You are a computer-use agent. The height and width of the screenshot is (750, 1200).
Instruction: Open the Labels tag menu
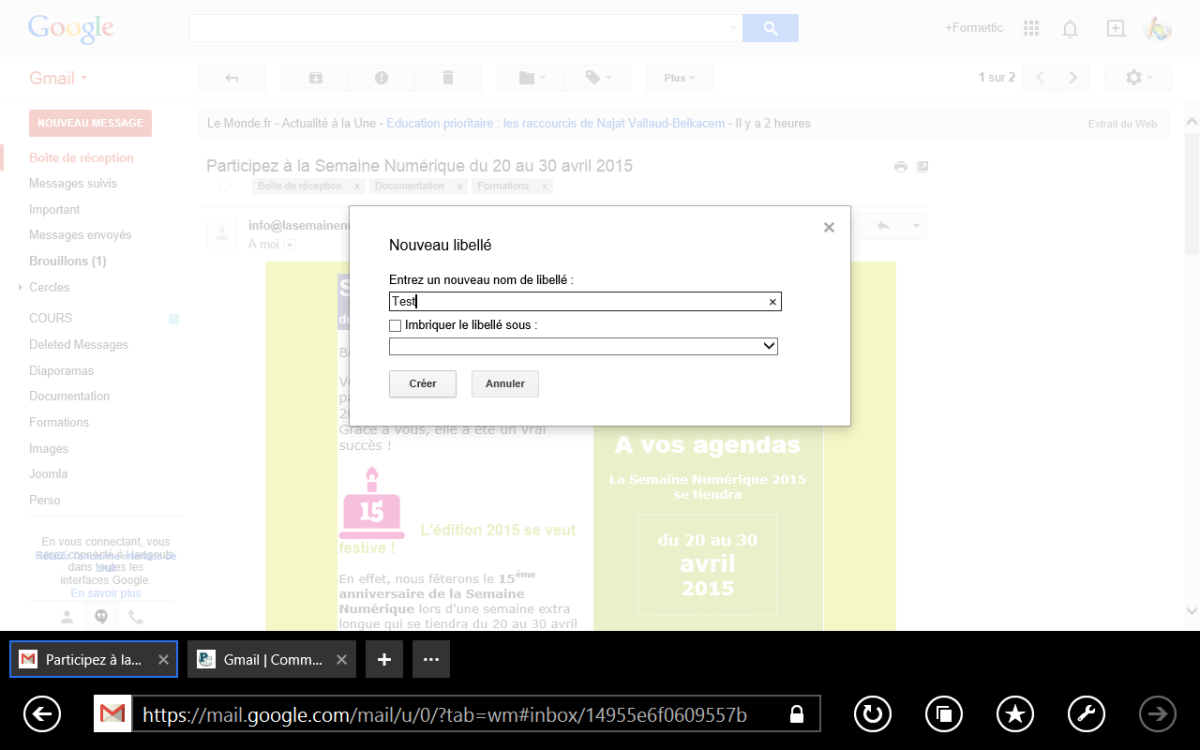[x=597, y=78]
